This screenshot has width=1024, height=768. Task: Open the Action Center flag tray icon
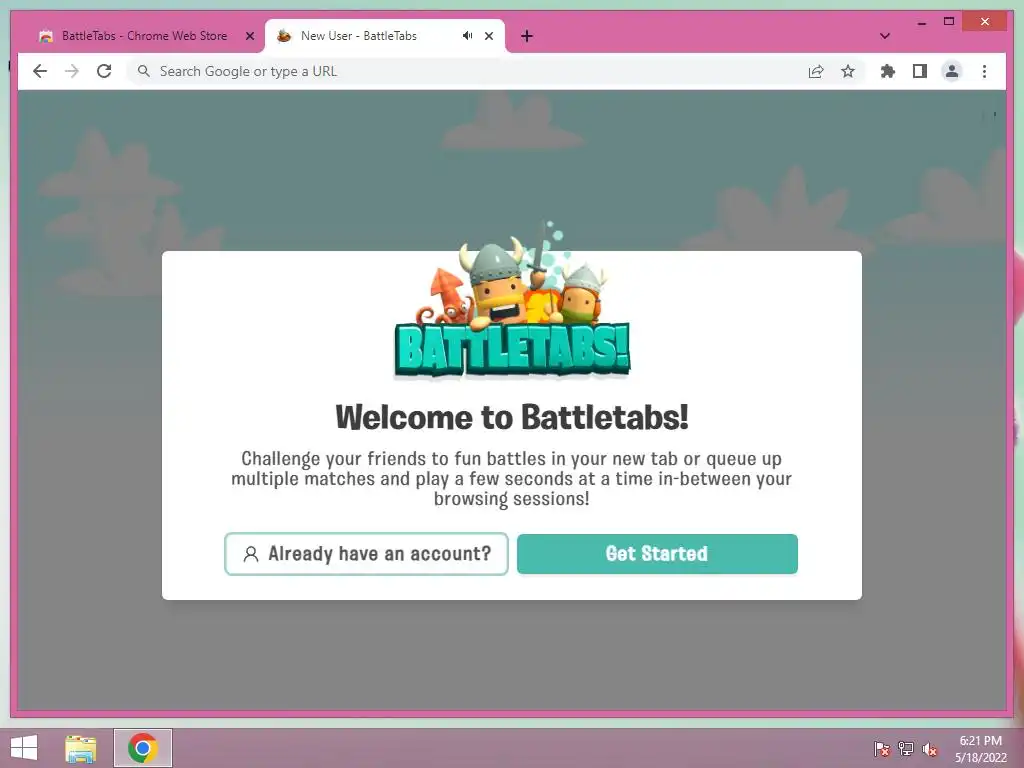[x=882, y=749]
